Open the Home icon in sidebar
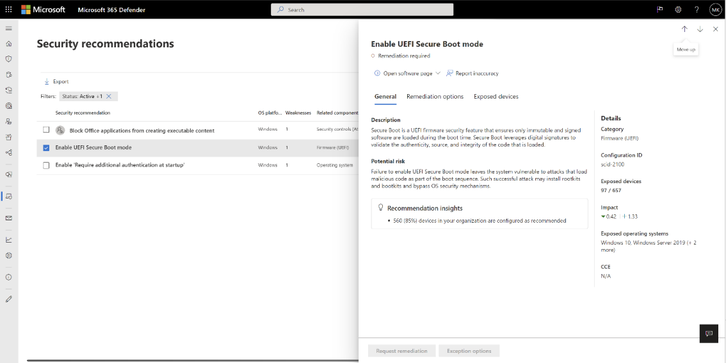This screenshot has width=726, height=363. tap(9, 44)
